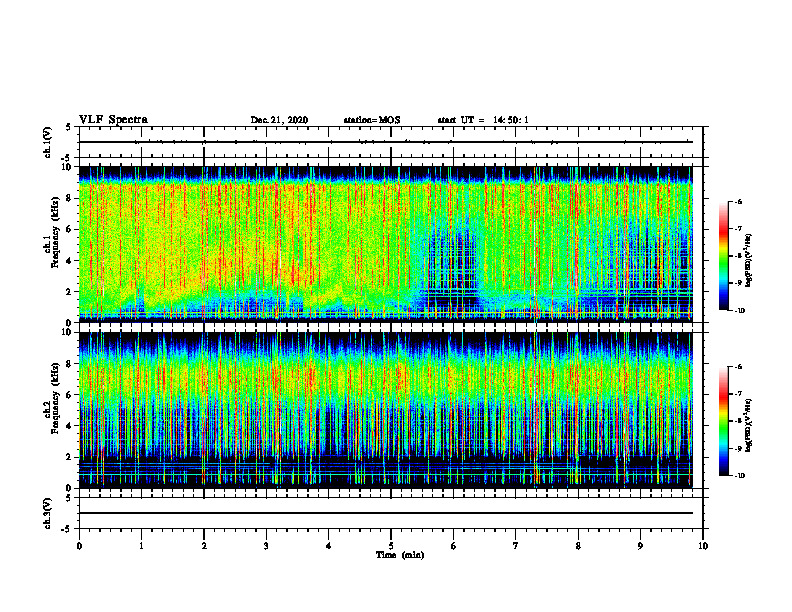The image size is (792, 612).
Task: Click time axis tick label "7"
Action: pos(516,546)
